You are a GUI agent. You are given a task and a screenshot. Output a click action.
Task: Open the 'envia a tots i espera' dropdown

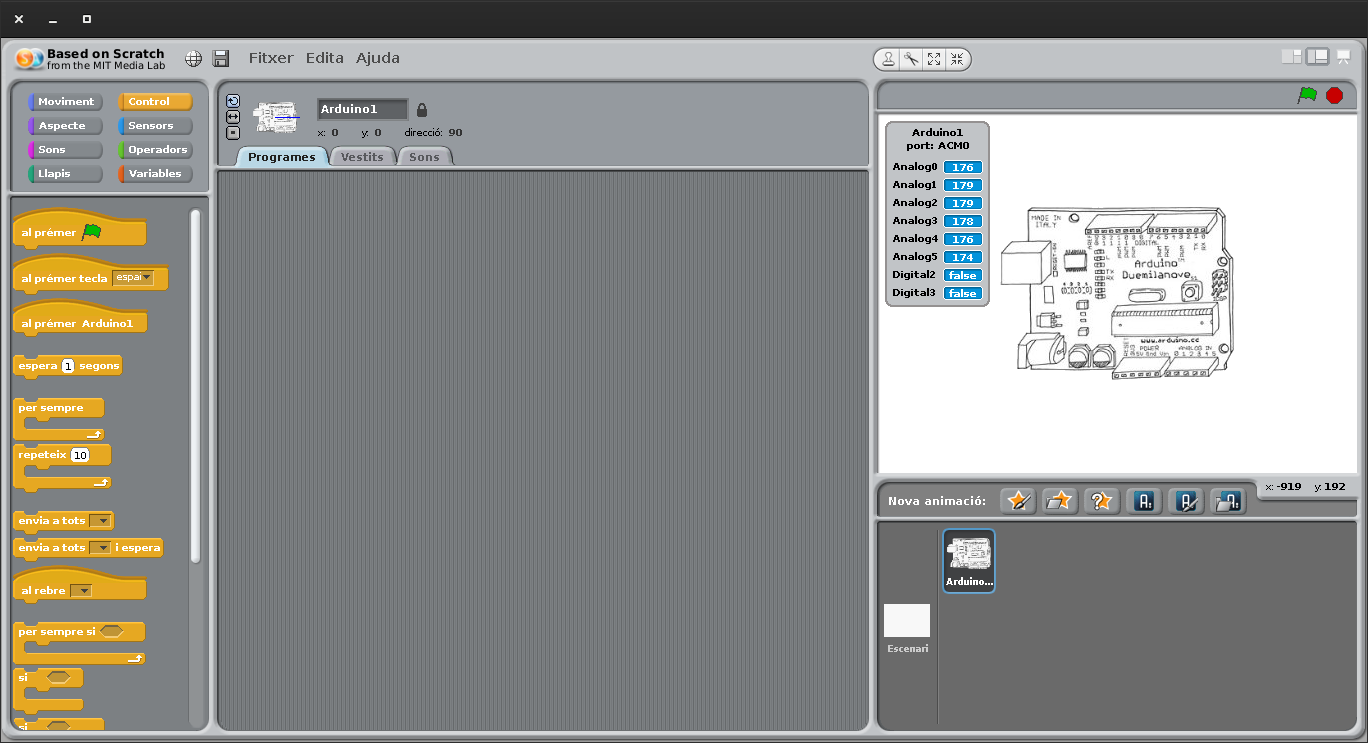coord(100,548)
